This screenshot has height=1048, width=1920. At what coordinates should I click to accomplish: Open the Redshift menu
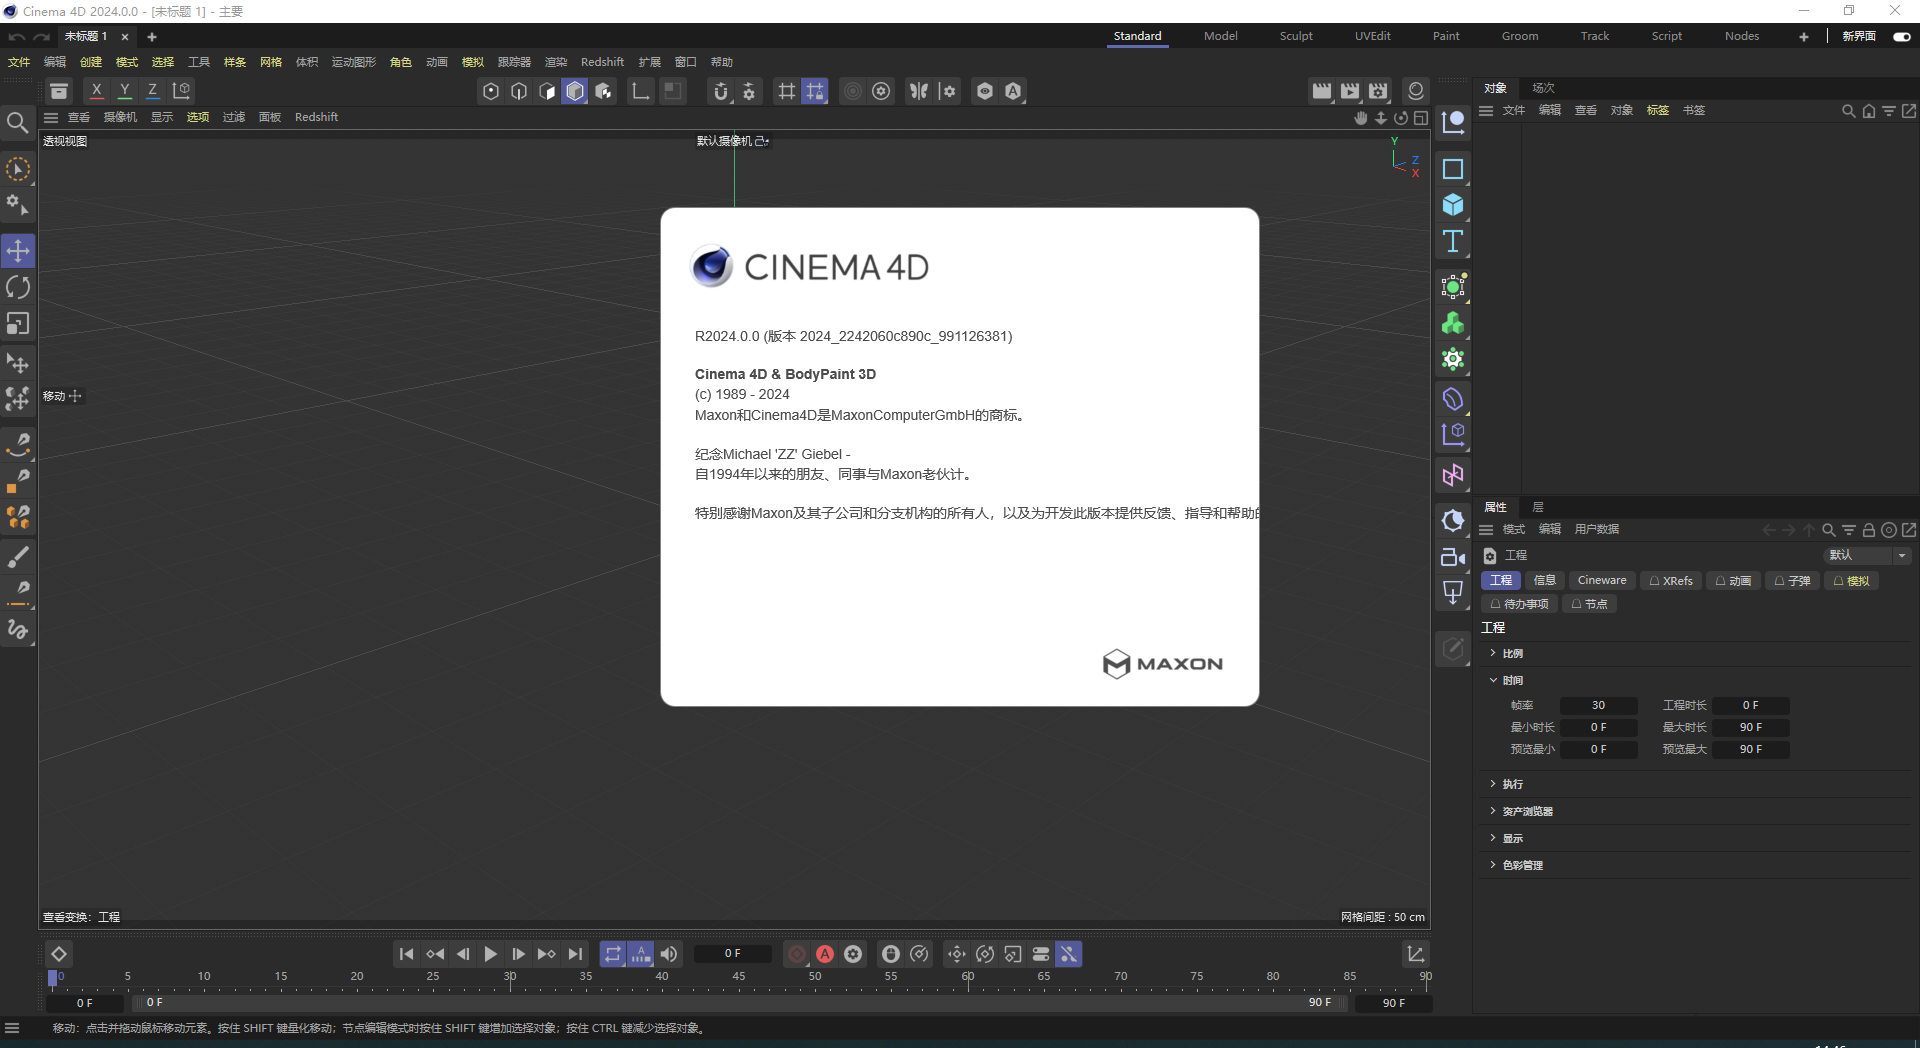(602, 61)
